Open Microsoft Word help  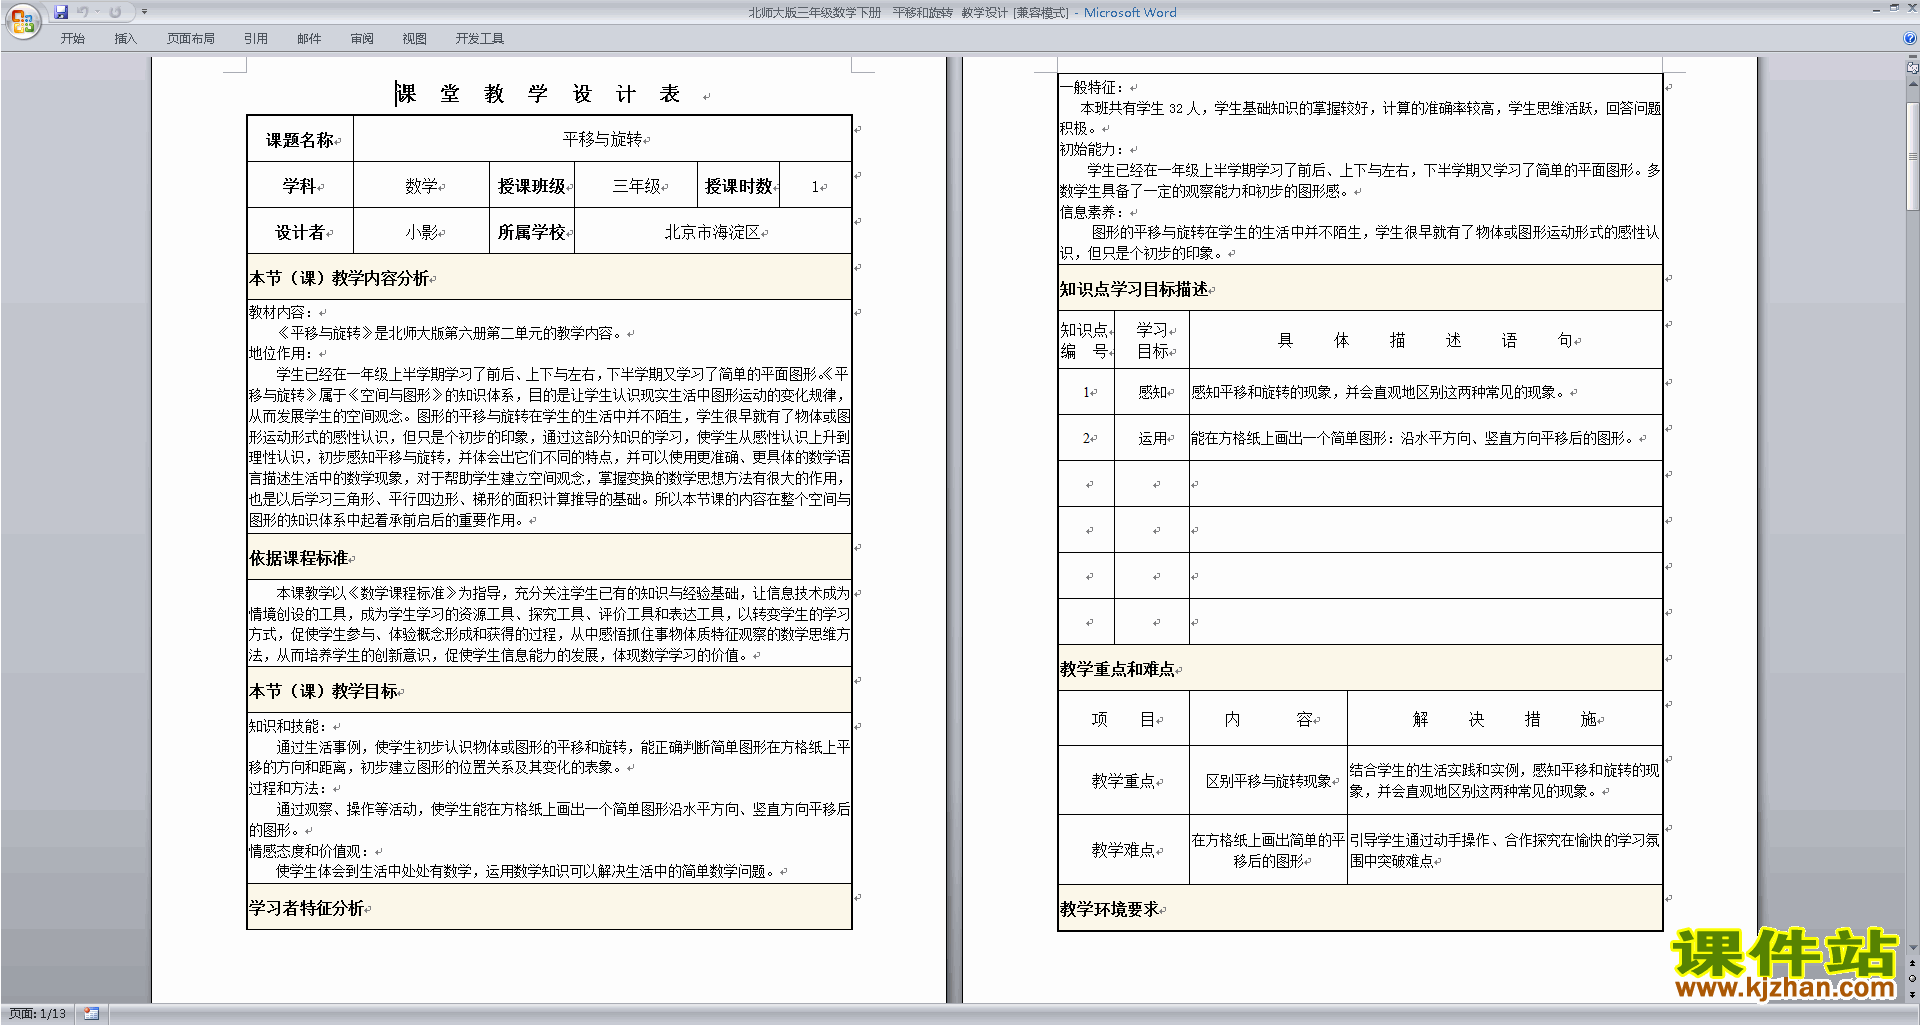click(1910, 39)
